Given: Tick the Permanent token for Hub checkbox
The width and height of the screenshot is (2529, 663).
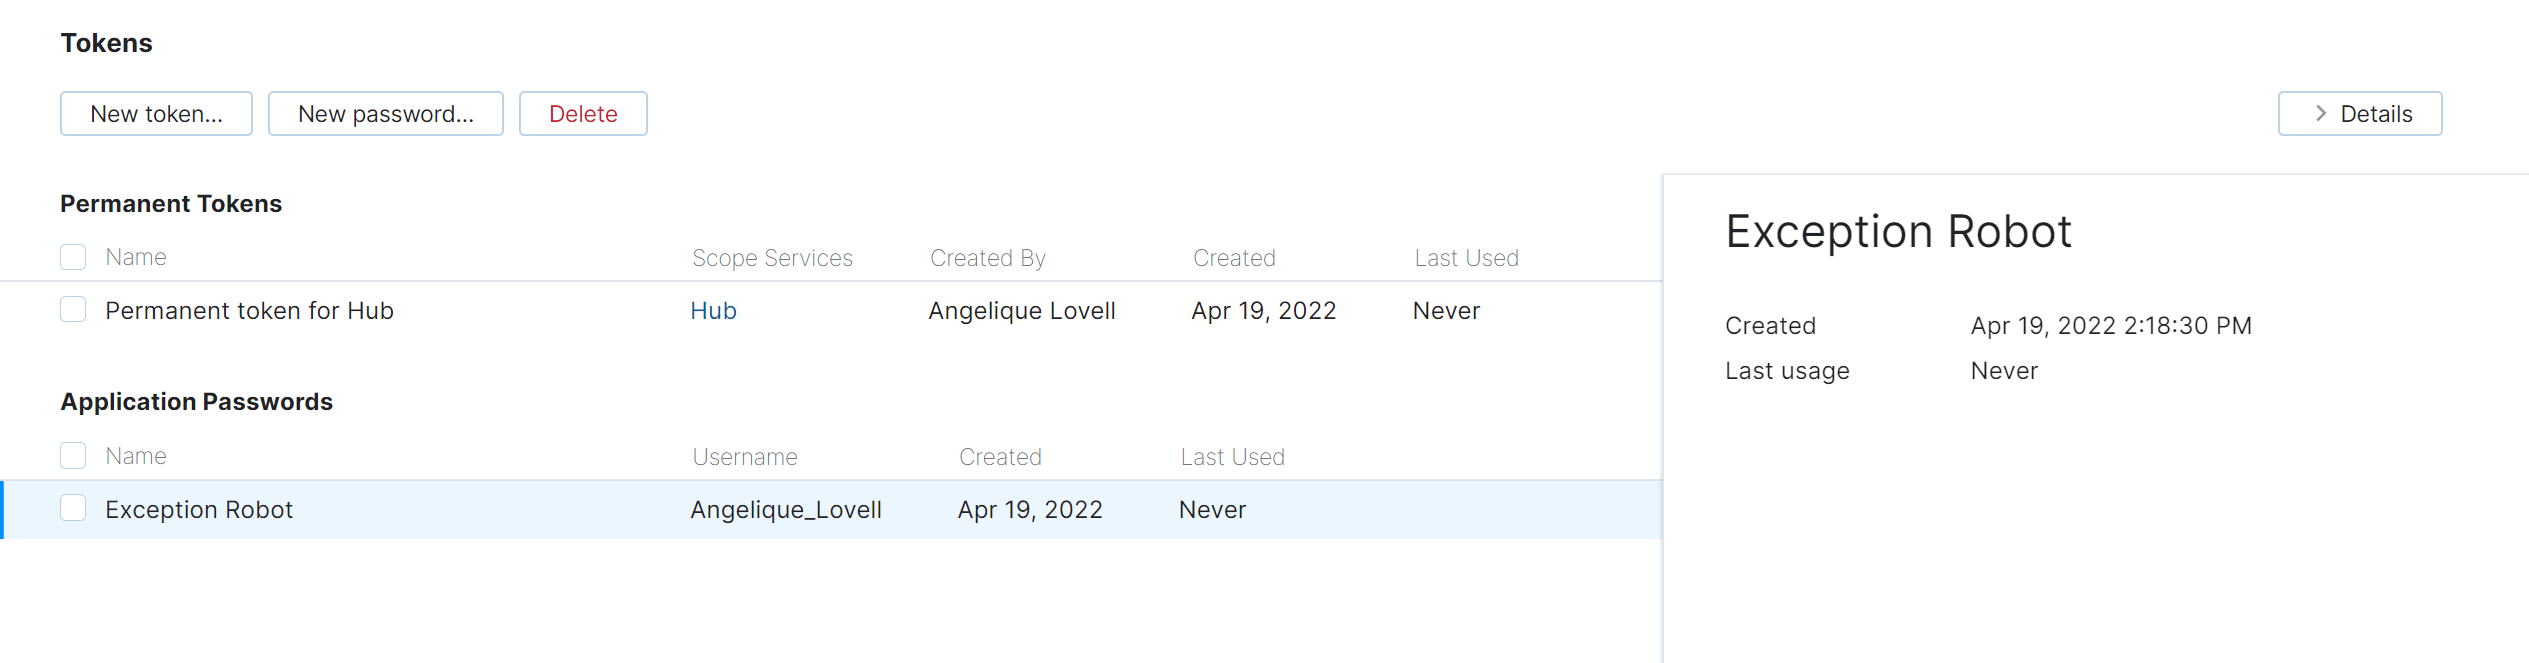Looking at the screenshot, I should coord(73,310).
